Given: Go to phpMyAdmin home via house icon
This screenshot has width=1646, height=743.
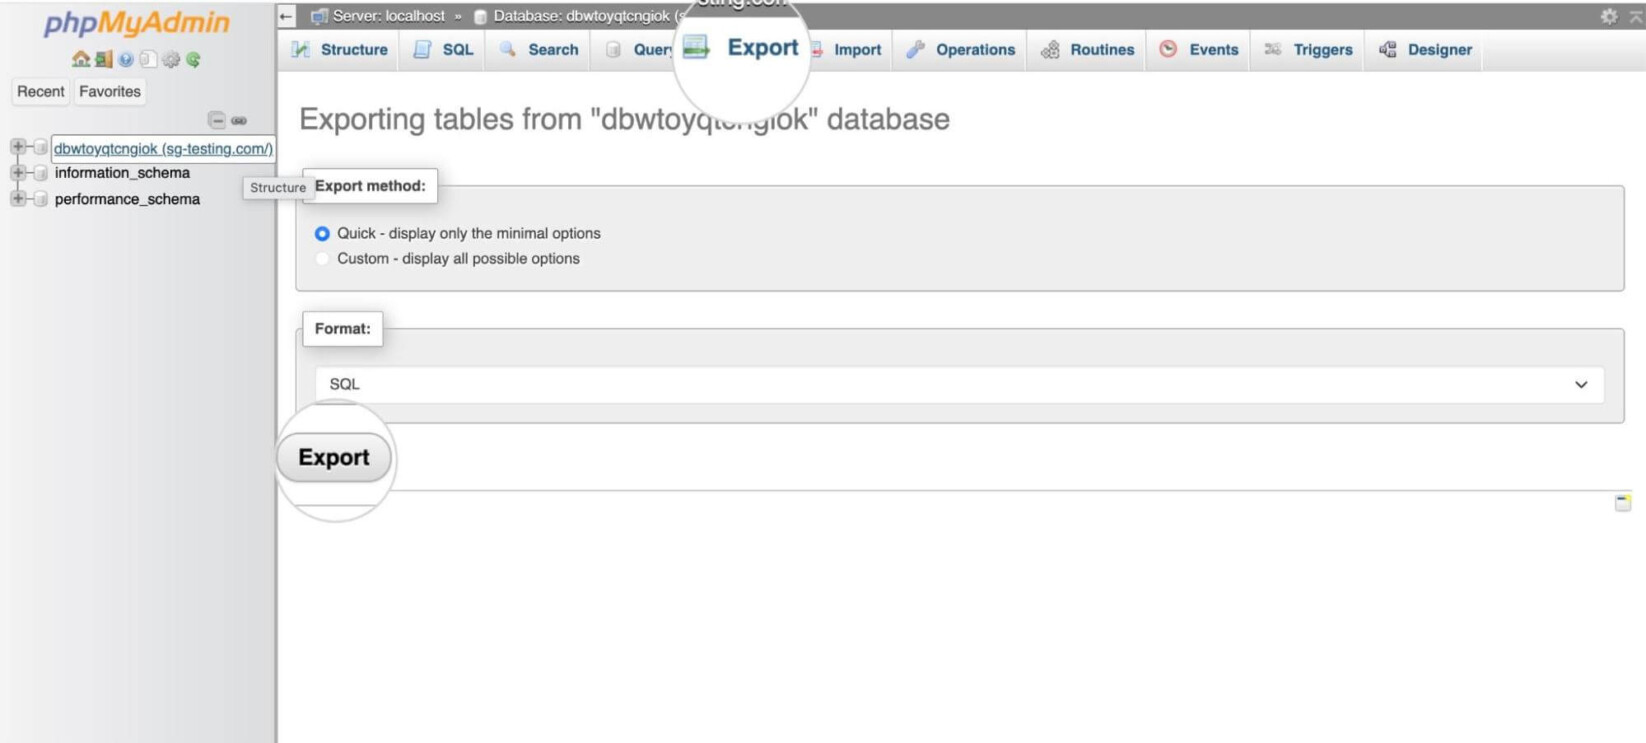Looking at the screenshot, I should [81, 59].
